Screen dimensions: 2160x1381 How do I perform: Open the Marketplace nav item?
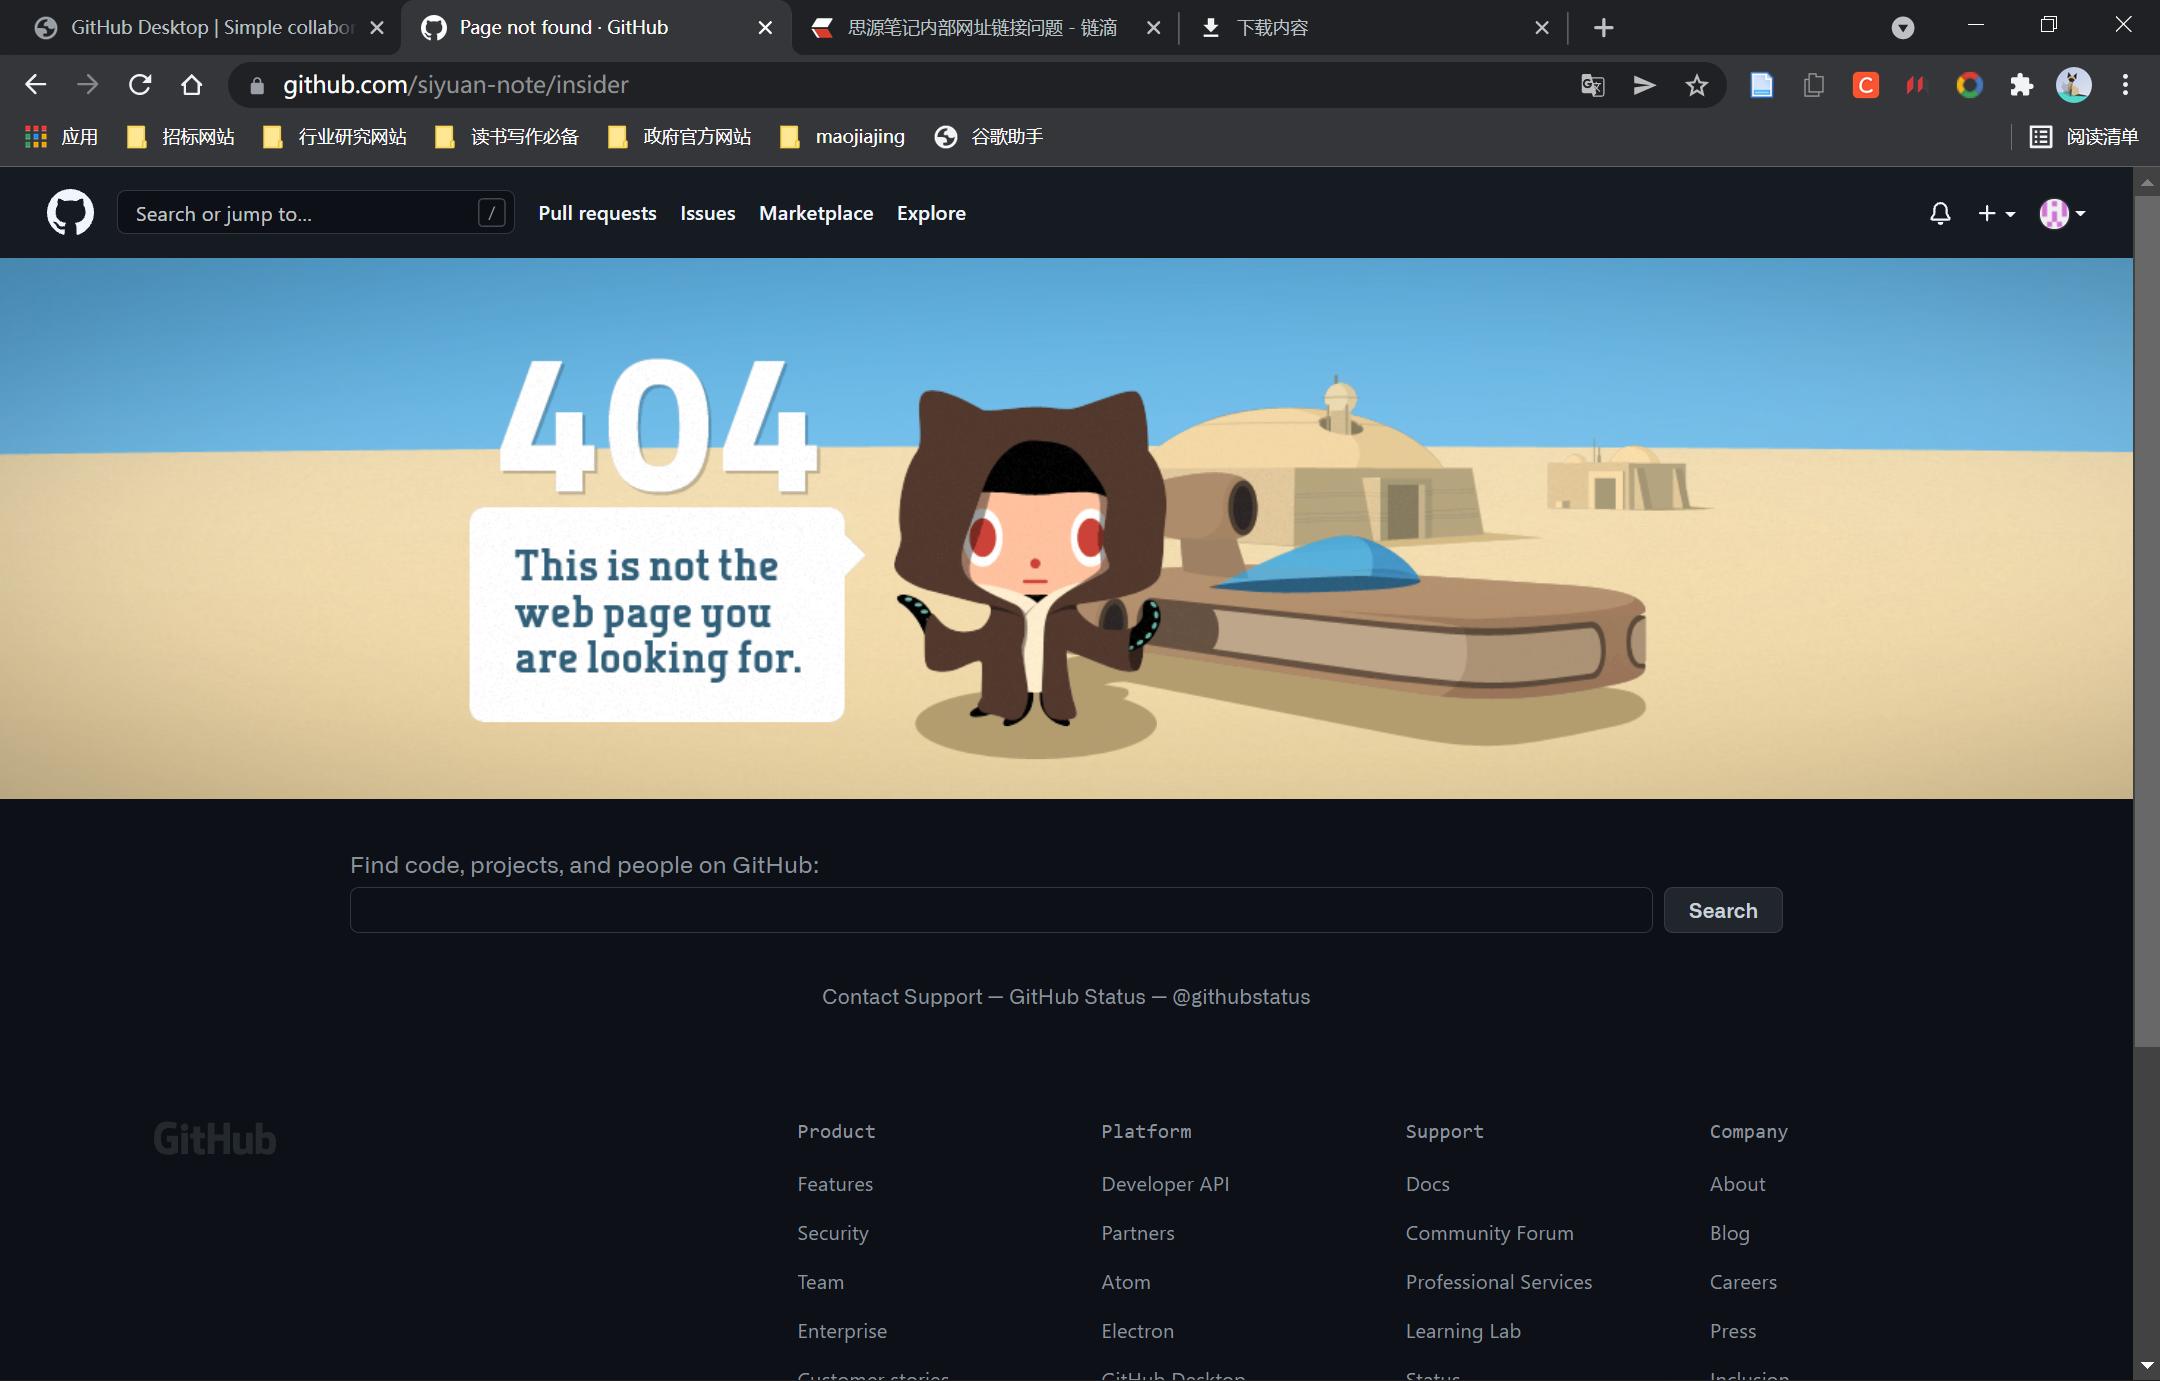tap(815, 213)
